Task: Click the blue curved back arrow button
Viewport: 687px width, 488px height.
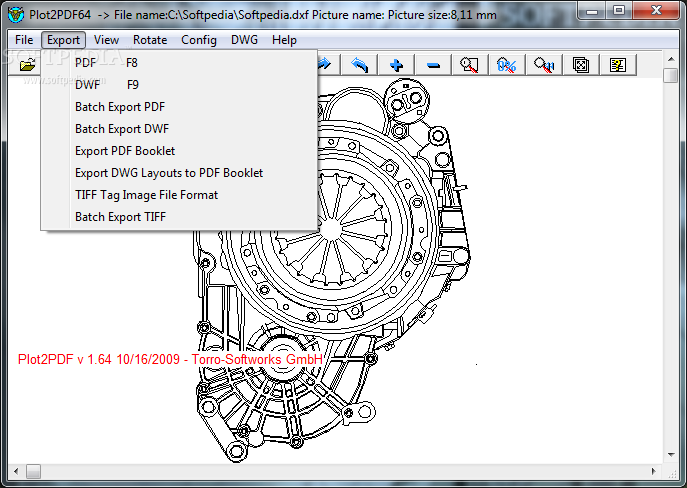Action: coord(359,65)
